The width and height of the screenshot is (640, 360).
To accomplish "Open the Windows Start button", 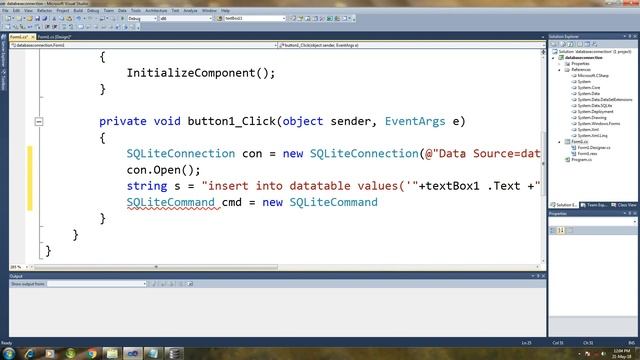I will [9, 353].
